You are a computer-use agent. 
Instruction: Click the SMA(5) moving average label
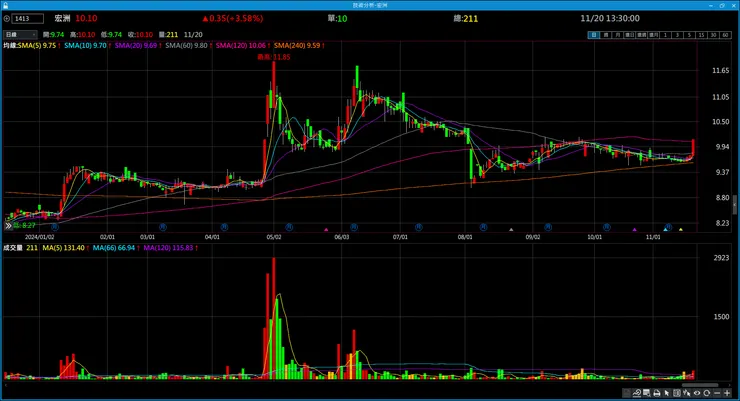pos(37,45)
